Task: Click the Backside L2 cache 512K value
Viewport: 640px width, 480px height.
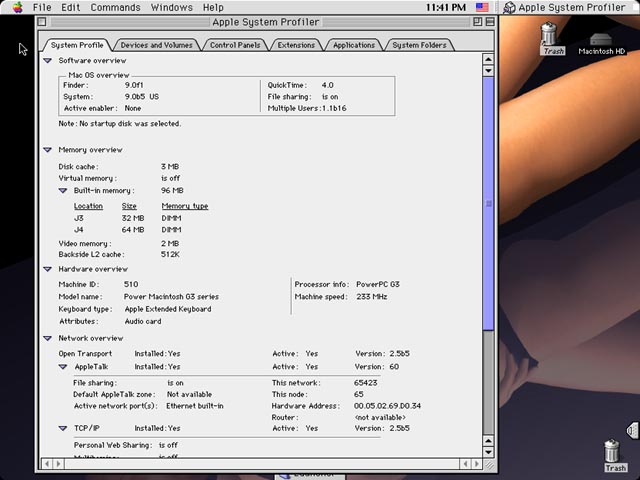Action: pyautogui.click(x=170, y=254)
